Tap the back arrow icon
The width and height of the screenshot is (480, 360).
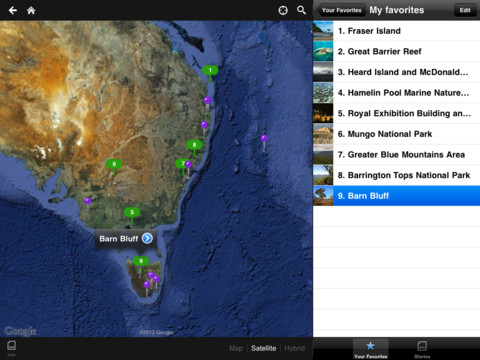click(x=13, y=10)
